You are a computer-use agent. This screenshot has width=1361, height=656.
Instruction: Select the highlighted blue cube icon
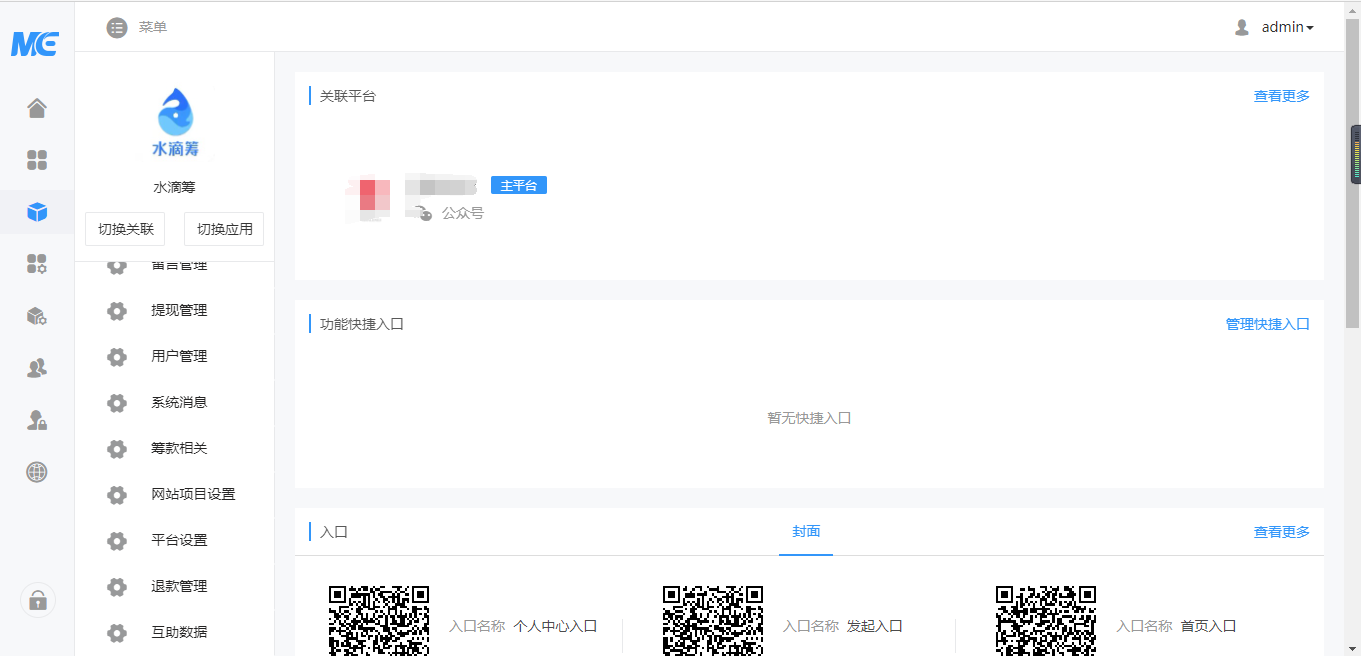tap(37, 212)
